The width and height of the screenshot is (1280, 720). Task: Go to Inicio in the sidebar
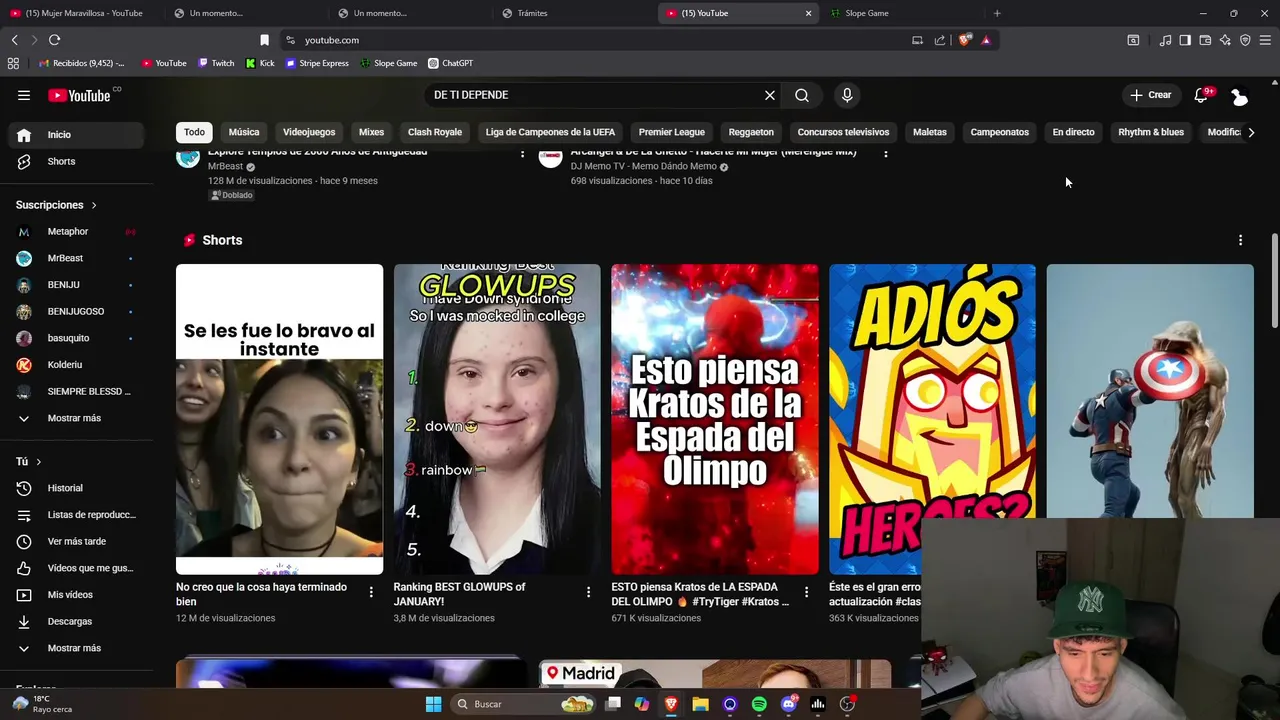tap(76, 134)
